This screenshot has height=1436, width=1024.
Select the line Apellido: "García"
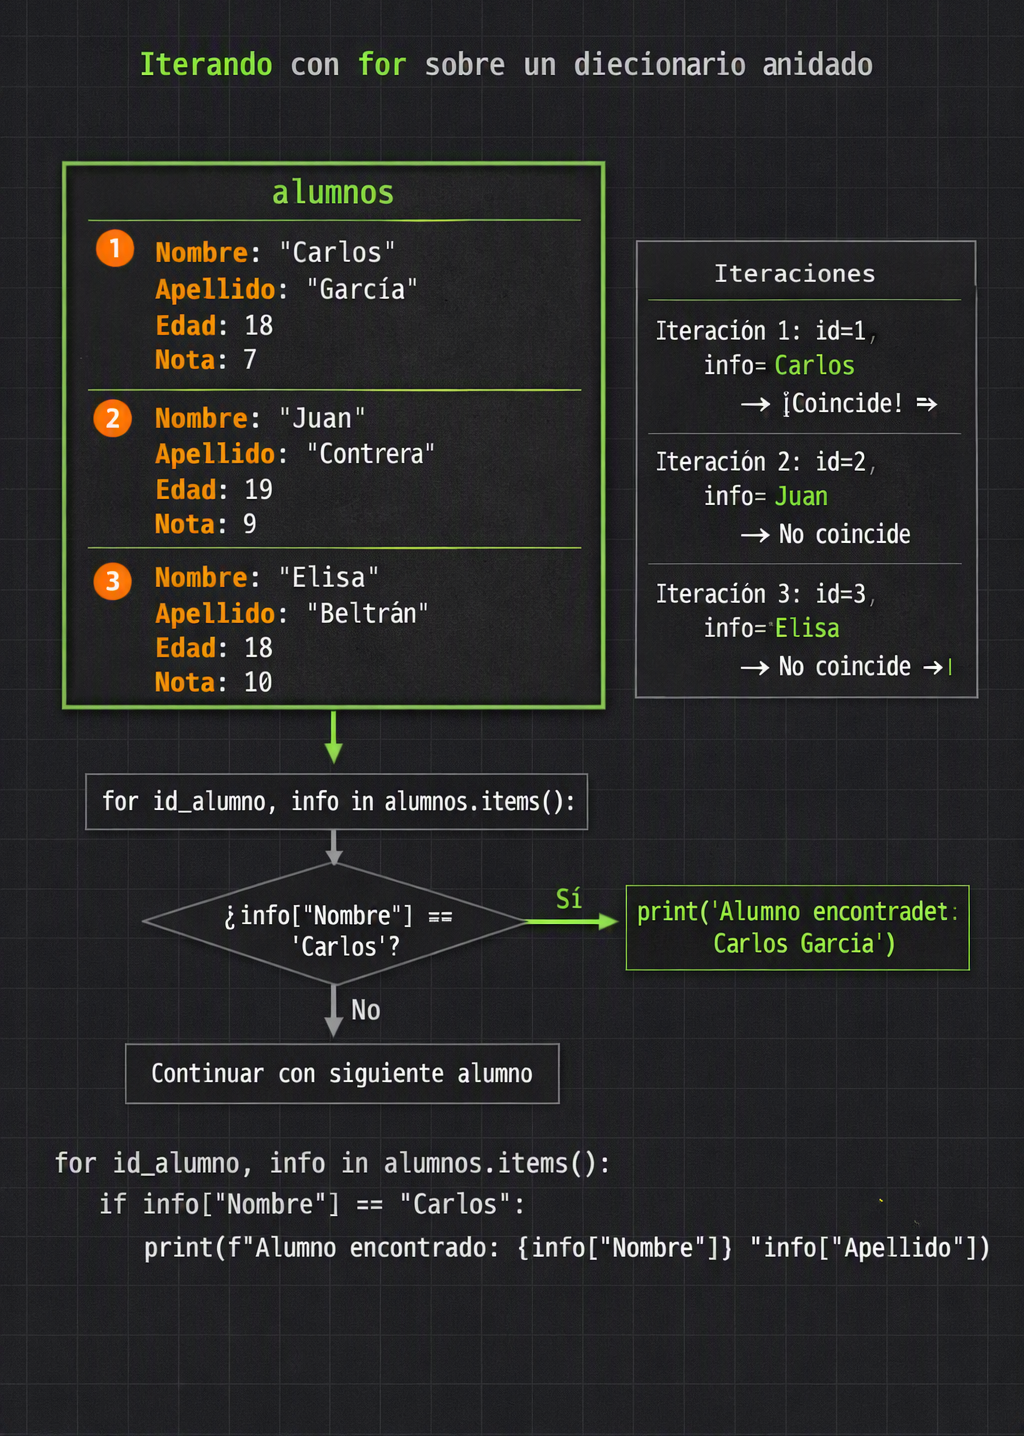[x=286, y=289]
